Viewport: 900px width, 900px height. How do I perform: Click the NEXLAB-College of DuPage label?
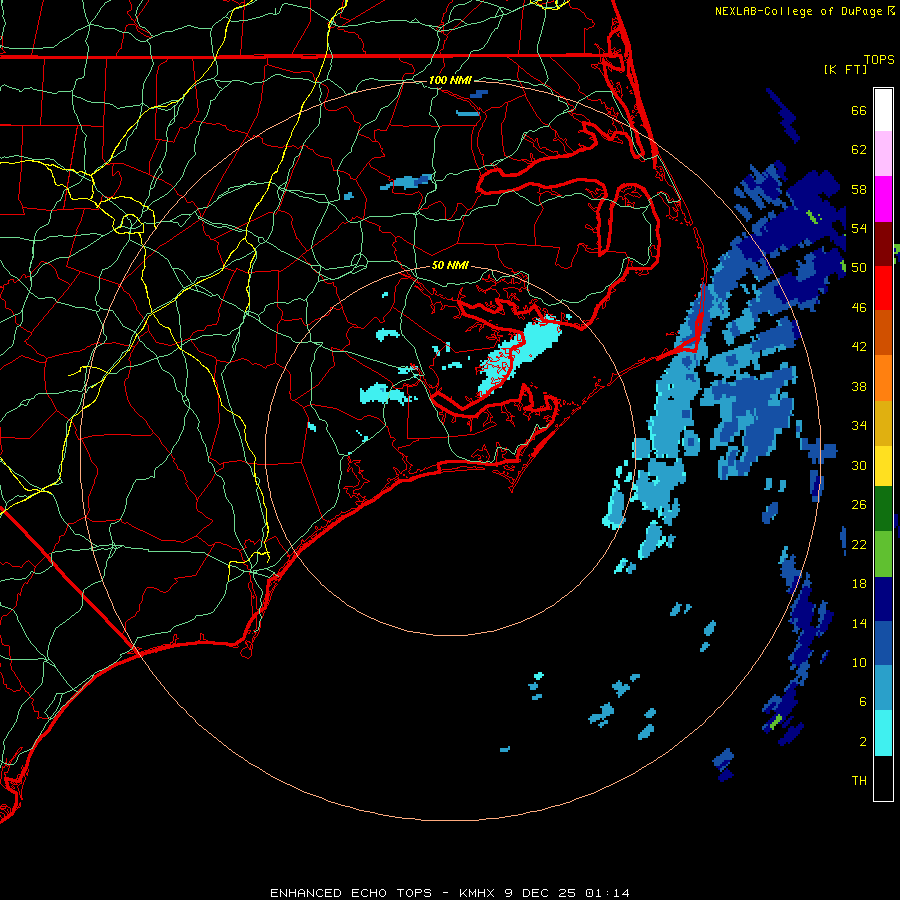click(798, 11)
